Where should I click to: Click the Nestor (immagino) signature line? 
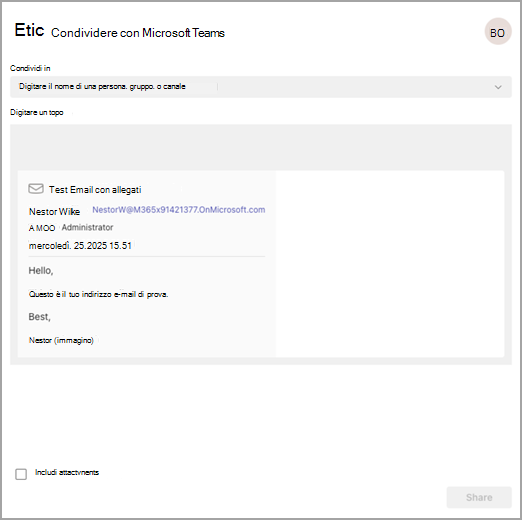tap(61, 340)
